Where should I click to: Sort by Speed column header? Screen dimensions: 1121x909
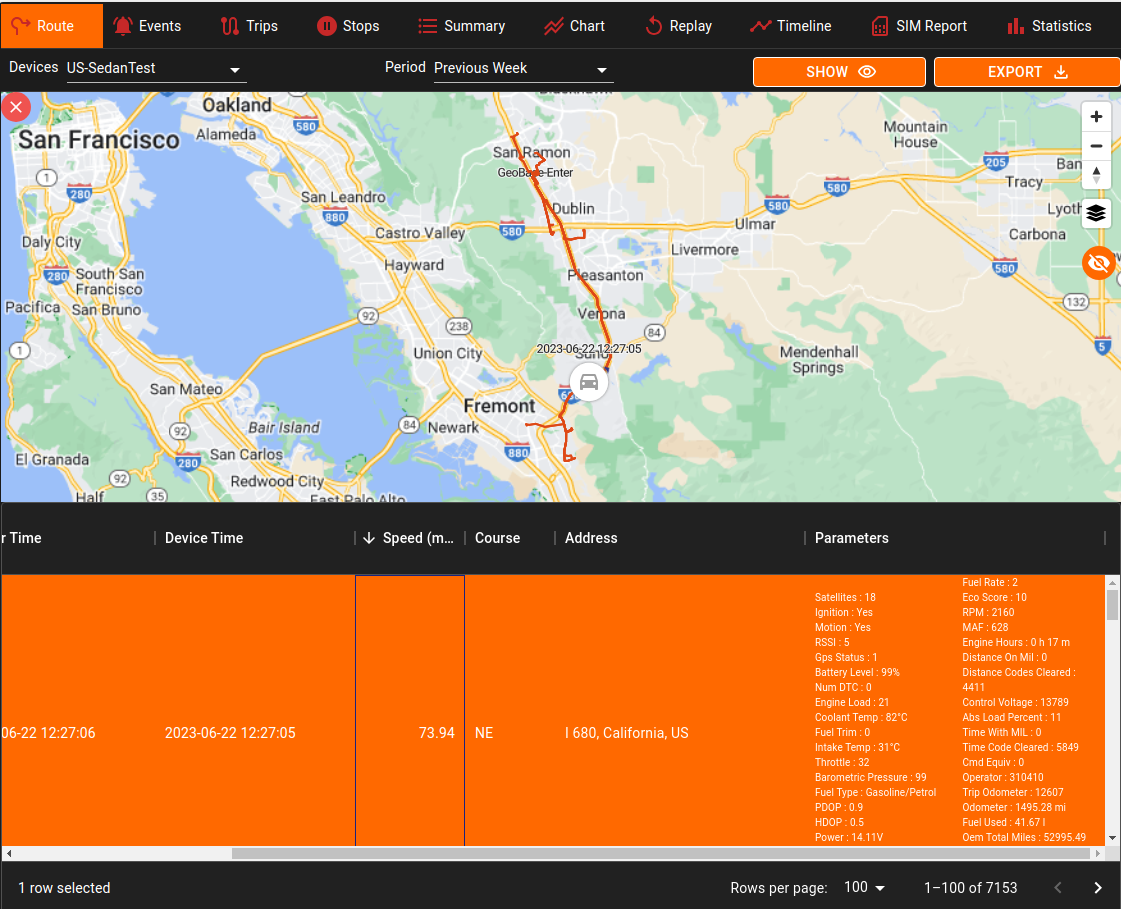click(x=410, y=538)
